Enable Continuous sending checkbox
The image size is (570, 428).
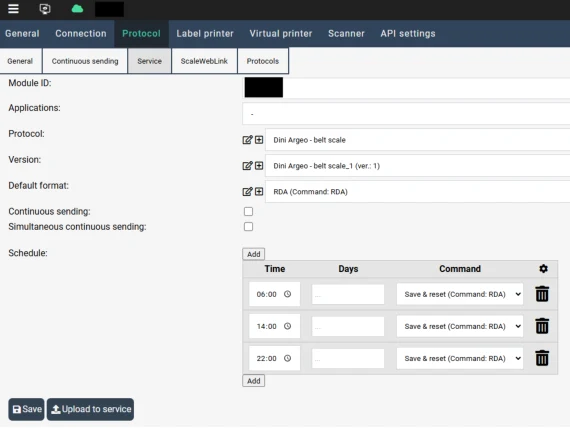[x=248, y=211]
